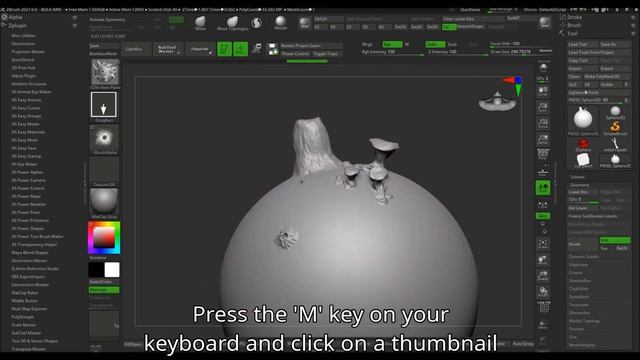Click the QuickSave button in top bar
Image resolution: width=640 pixels, height=360 pixels.
(470, 10)
